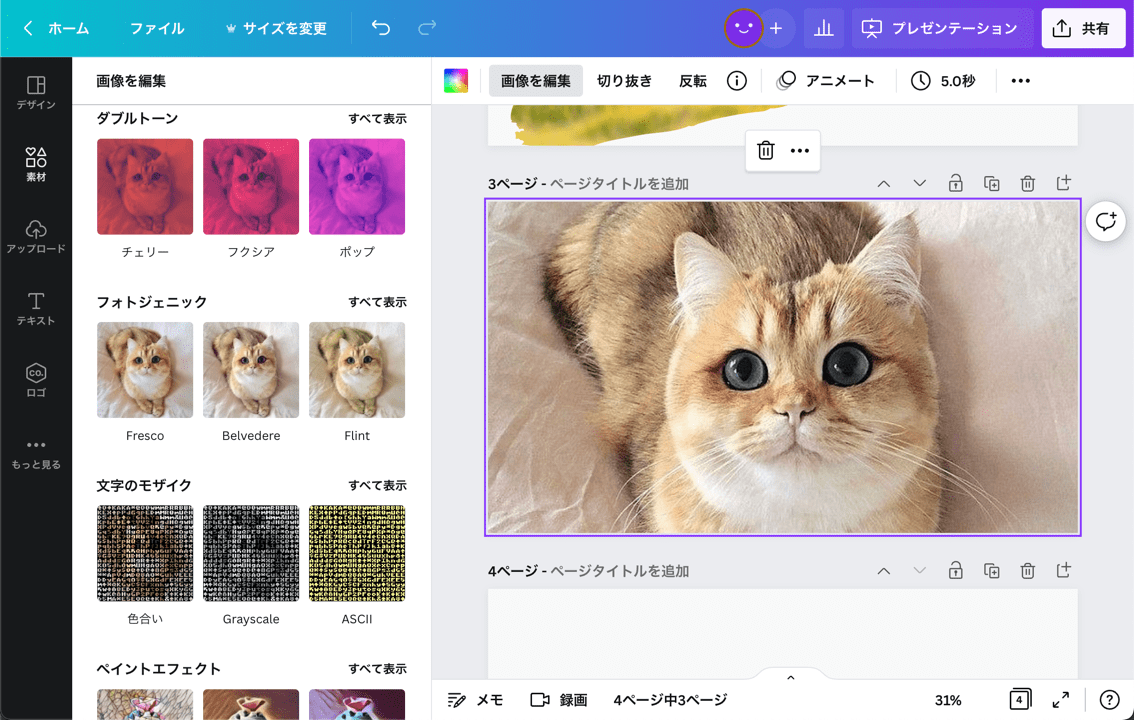Toggle the lock on page 4
Screen dimensions: 1134x720
[955, 570]
